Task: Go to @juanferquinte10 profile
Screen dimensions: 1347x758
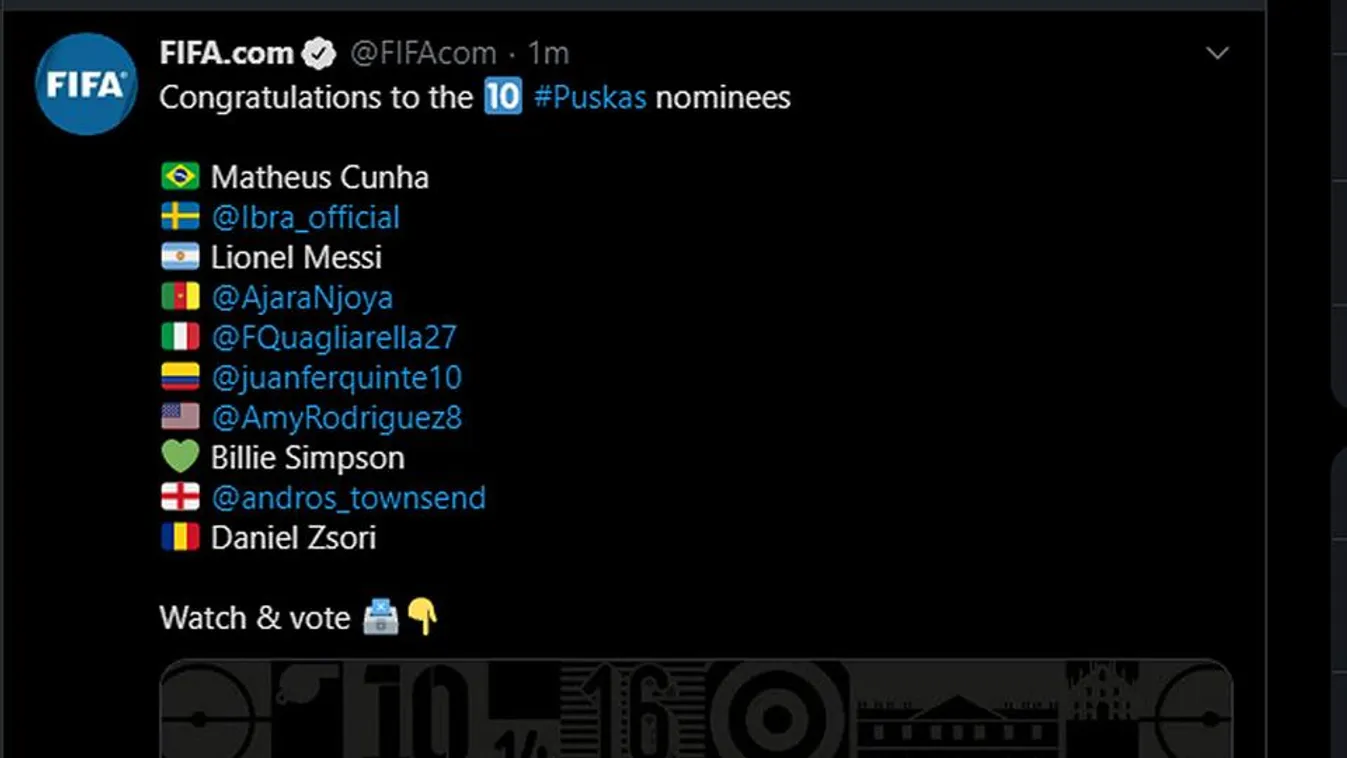Action: pyautogui.click(x=336, y=378)
